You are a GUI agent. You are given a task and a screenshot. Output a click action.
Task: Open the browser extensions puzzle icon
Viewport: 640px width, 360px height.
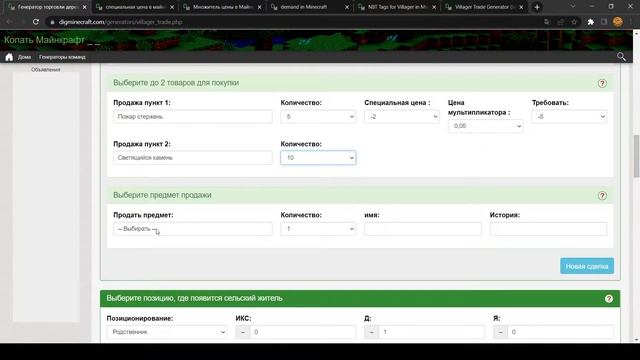click(x=590, y=22)
